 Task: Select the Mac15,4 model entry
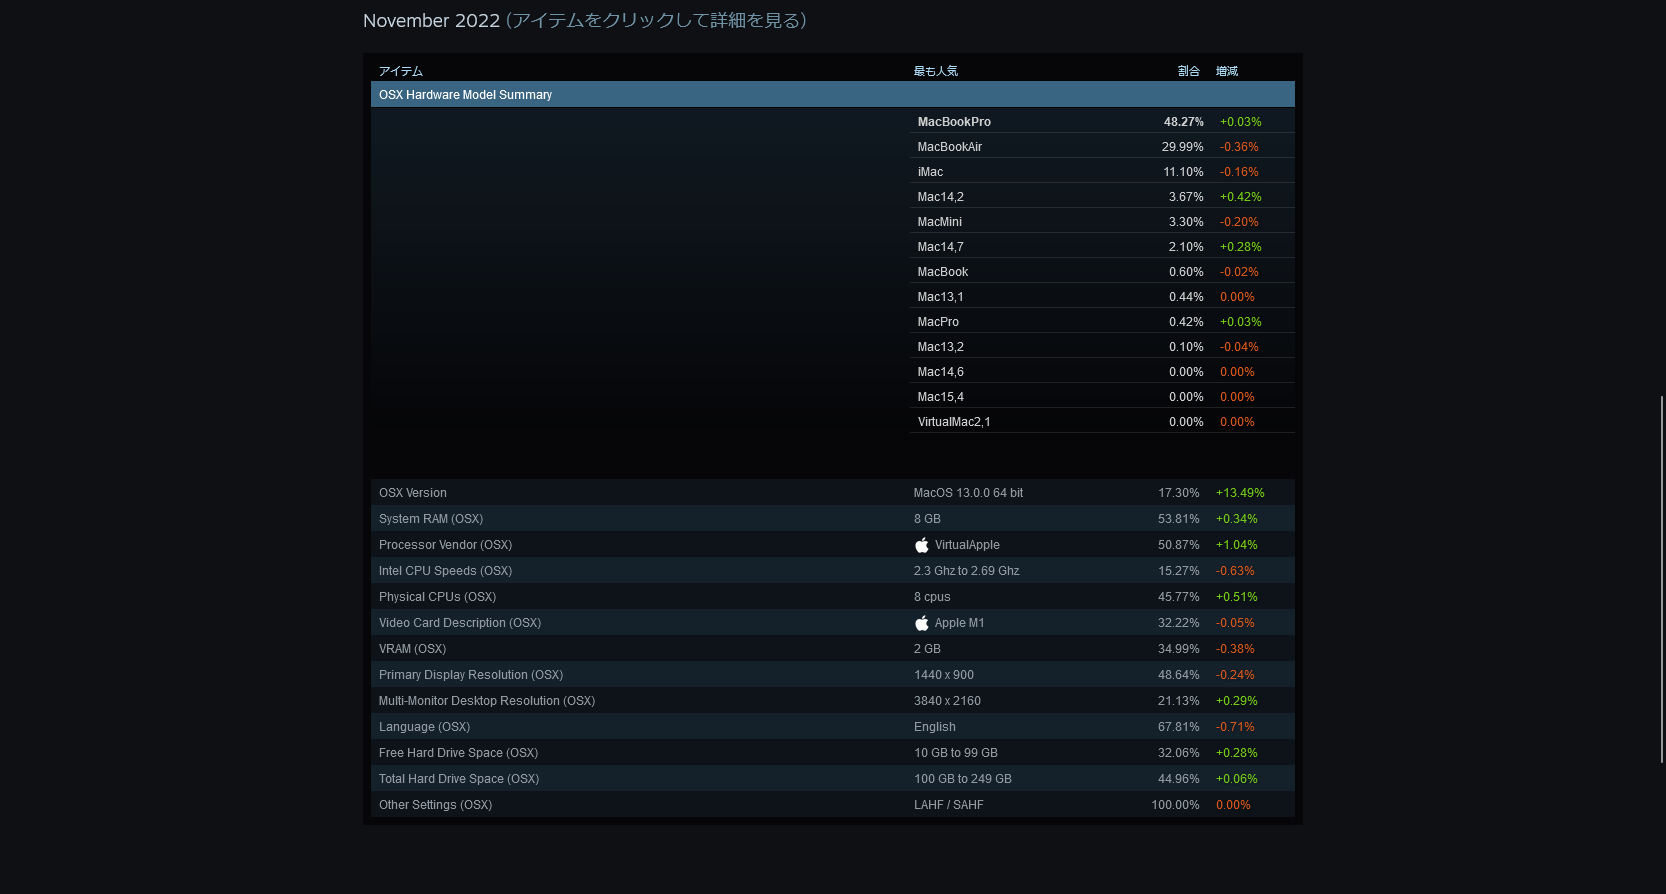(x=1102, y=397)
